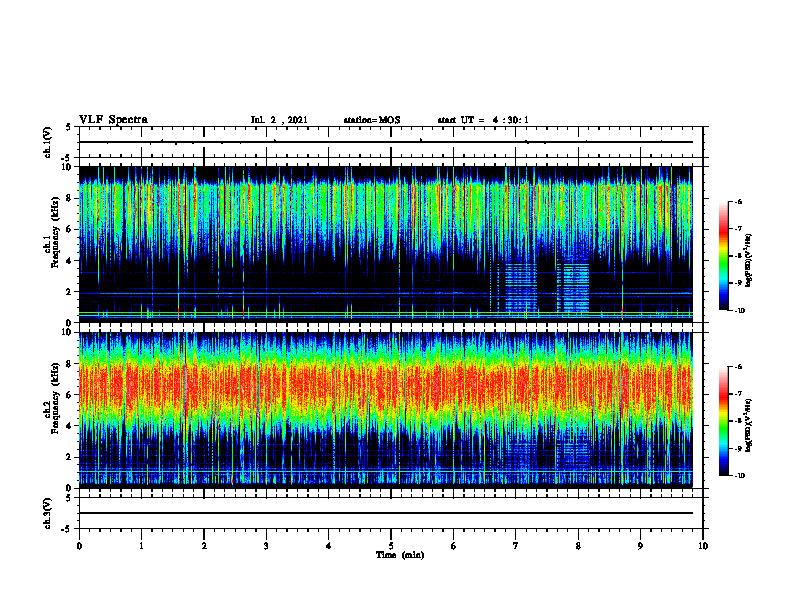Click time axis tick label "7"

(516, 546)
